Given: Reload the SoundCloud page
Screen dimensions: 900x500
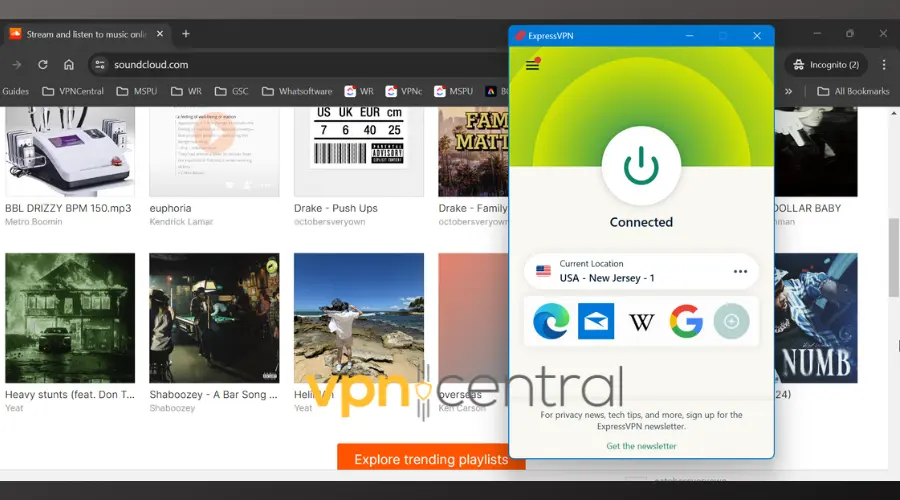Looking at the screenshot, I should pyautogui.click(x=42, y=65).
